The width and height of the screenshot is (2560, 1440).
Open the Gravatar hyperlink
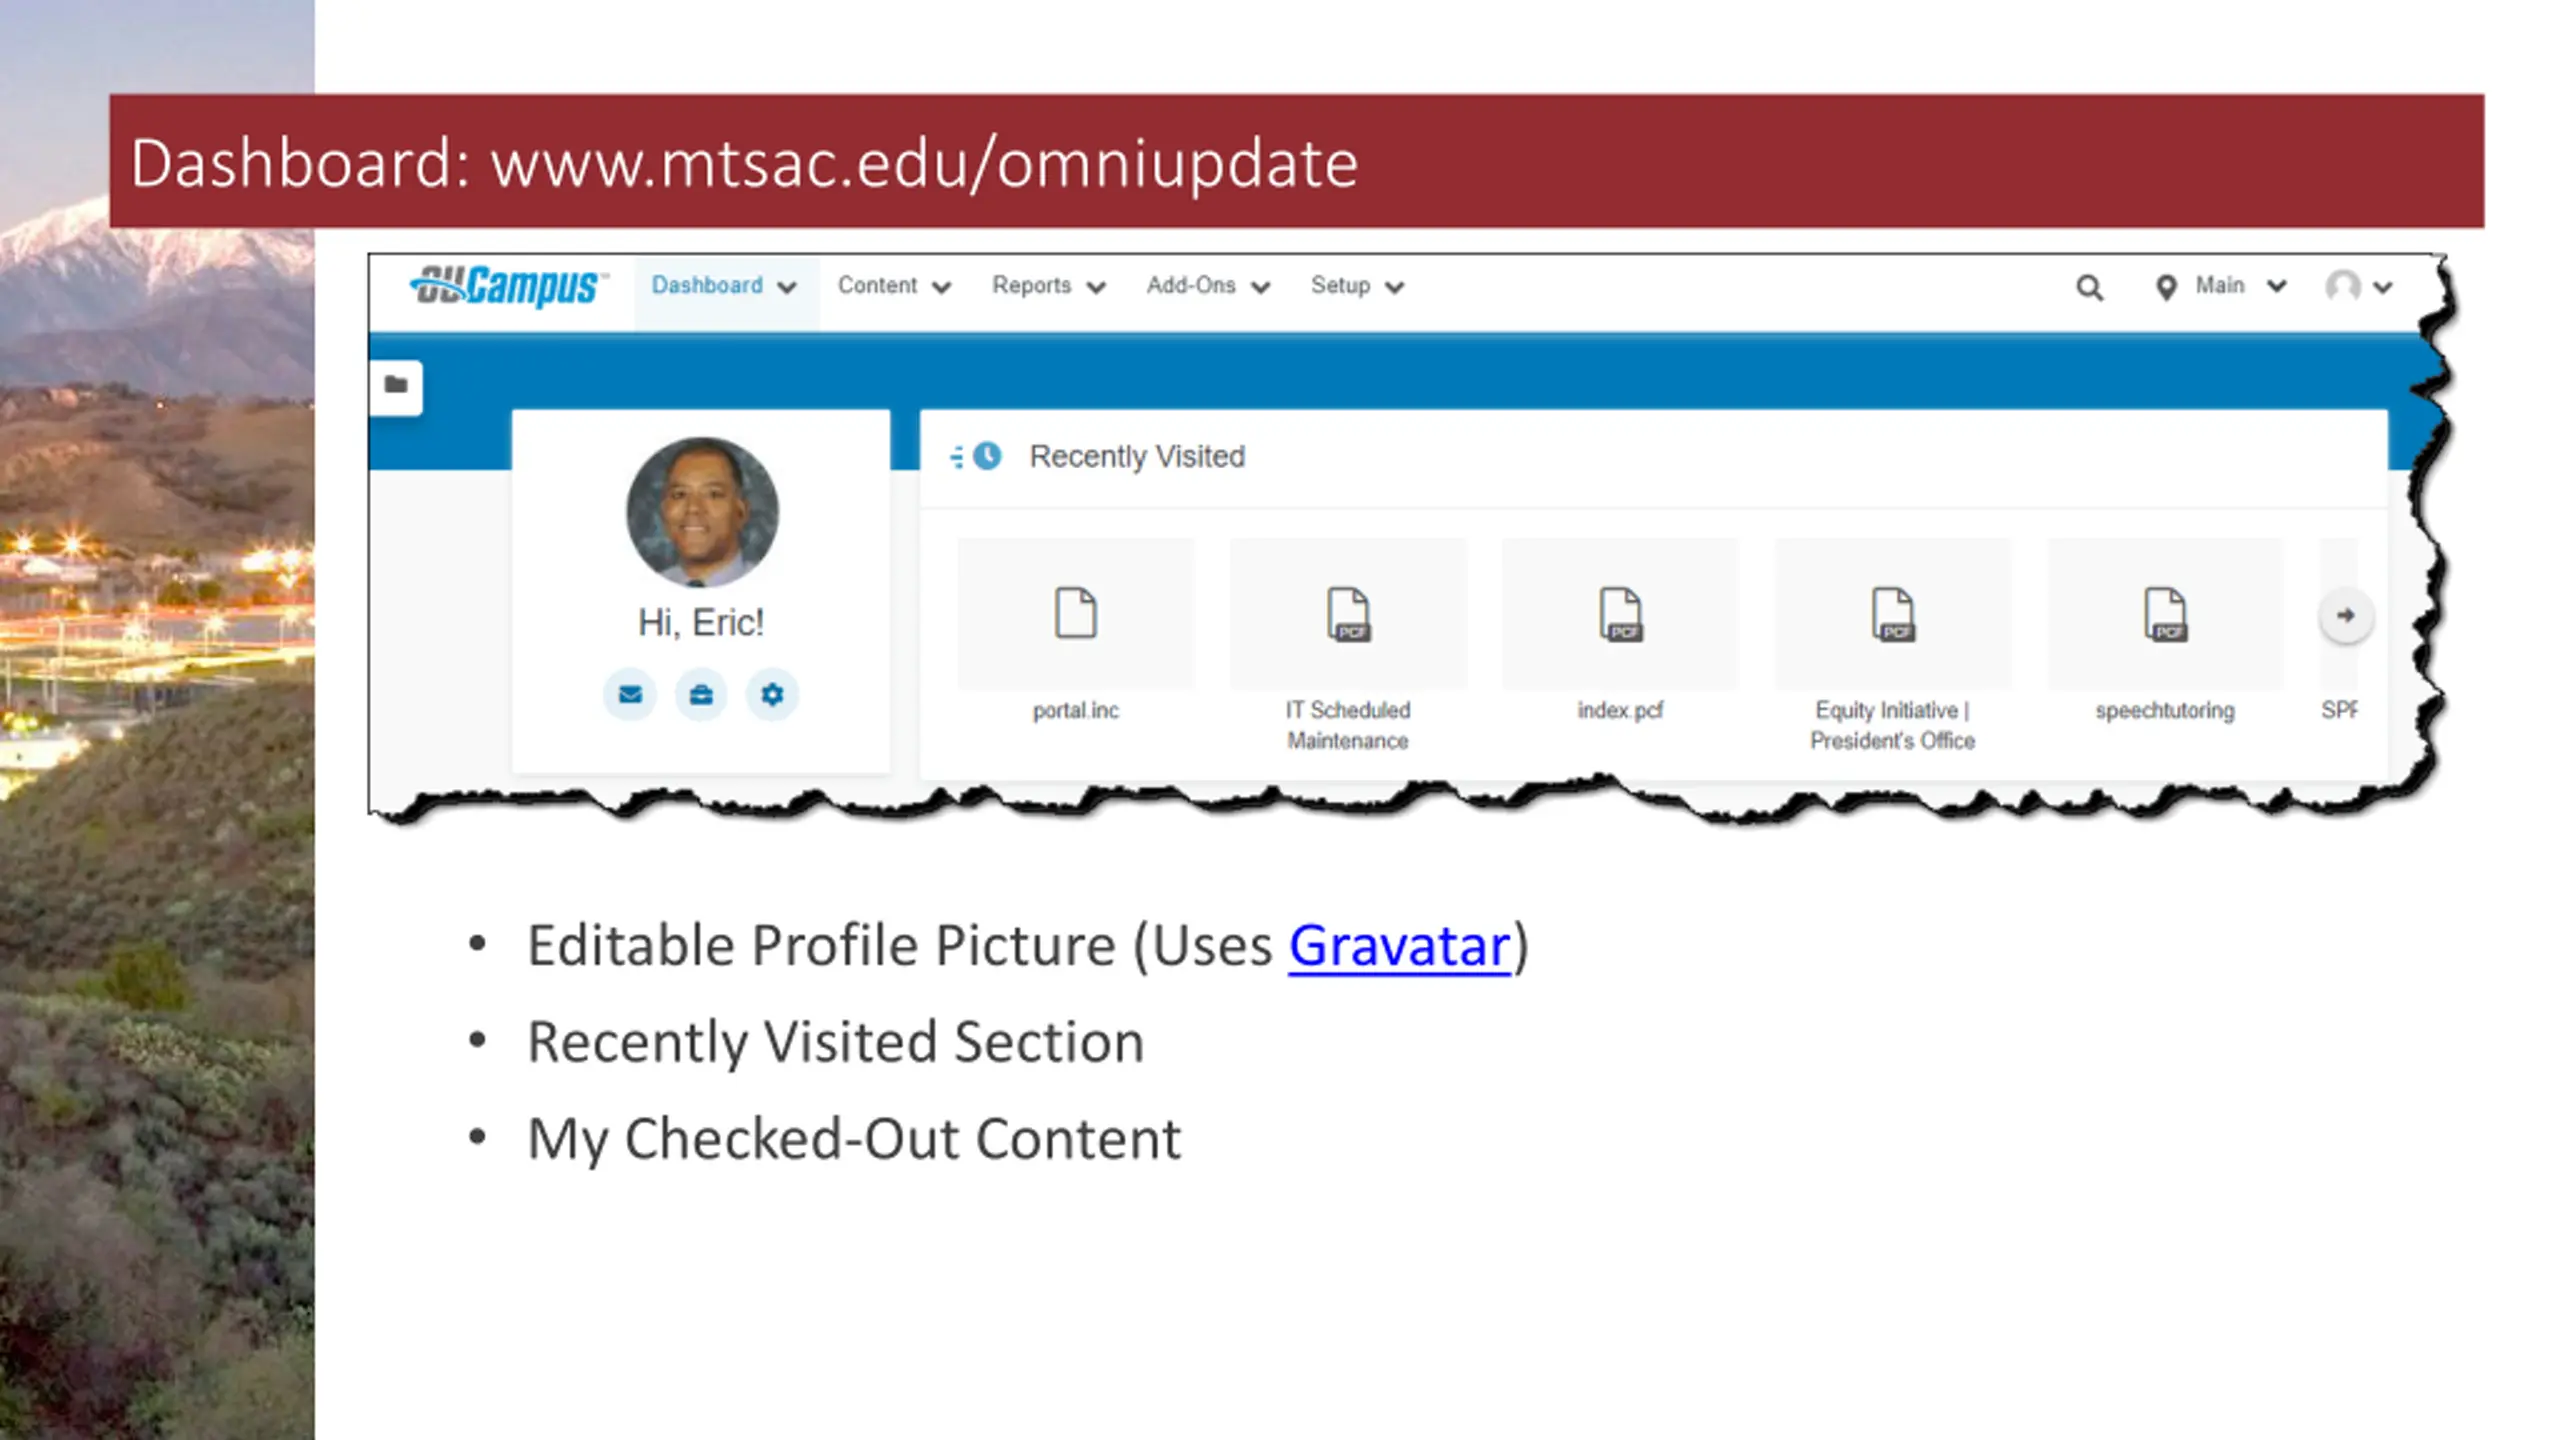pyautogui.click(x=1398, y=946)
